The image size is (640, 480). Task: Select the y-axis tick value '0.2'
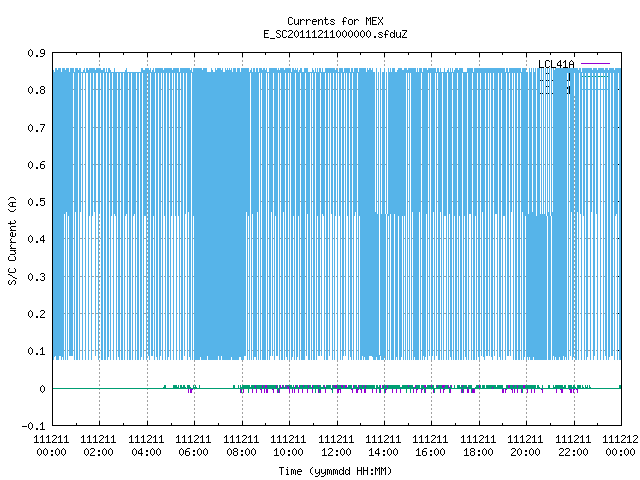pyautogui.click(x=36, y=314)
